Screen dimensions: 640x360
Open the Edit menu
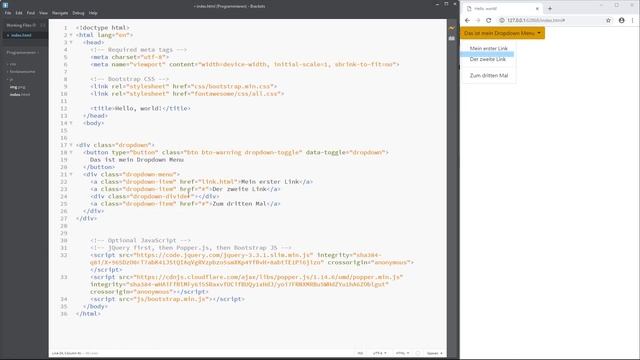(x=19, y=13)
